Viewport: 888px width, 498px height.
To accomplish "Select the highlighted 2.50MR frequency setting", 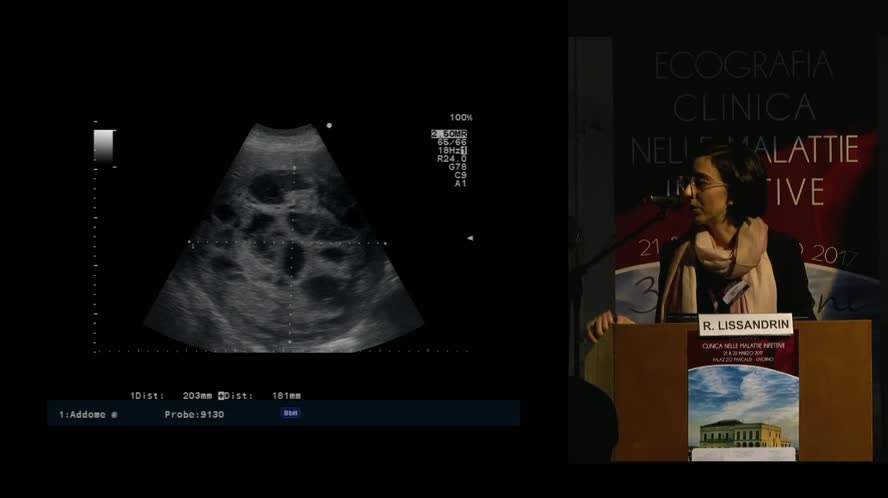I will pyautogui.click(x=449, y=133).
